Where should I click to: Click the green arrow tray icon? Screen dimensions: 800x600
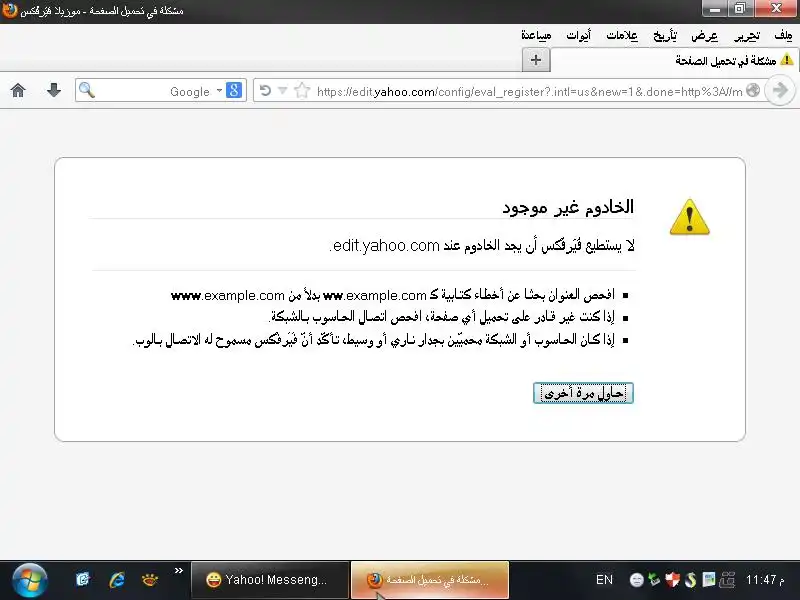(654, 580)
